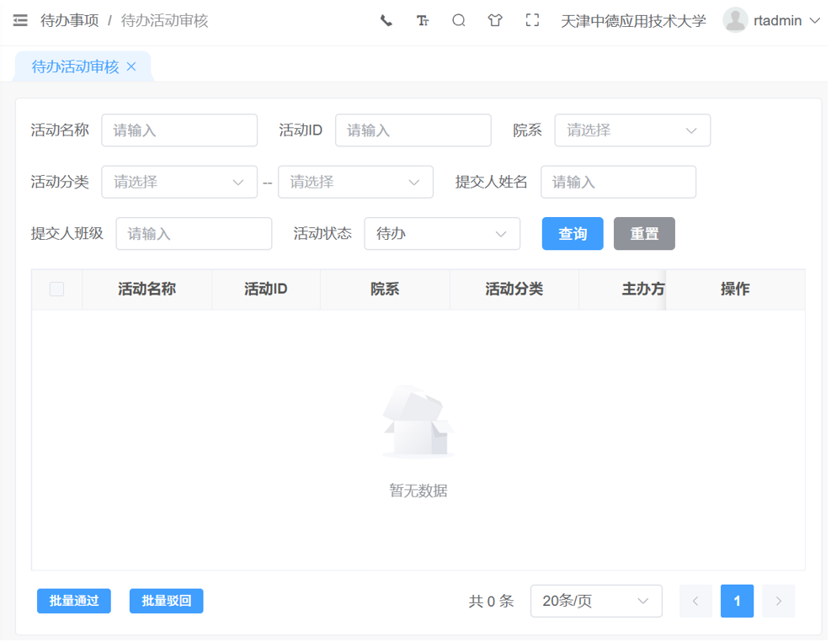Click the 批量驳回 button
The image size is (831, 642).
[167, 603]
